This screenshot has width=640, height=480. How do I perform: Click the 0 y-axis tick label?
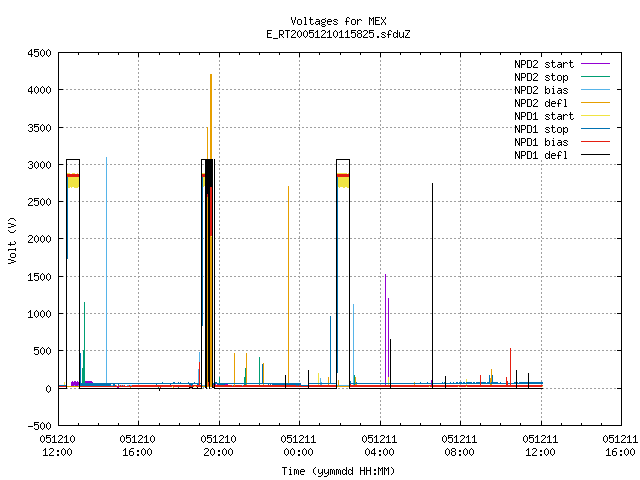click(x=49, y=389)
